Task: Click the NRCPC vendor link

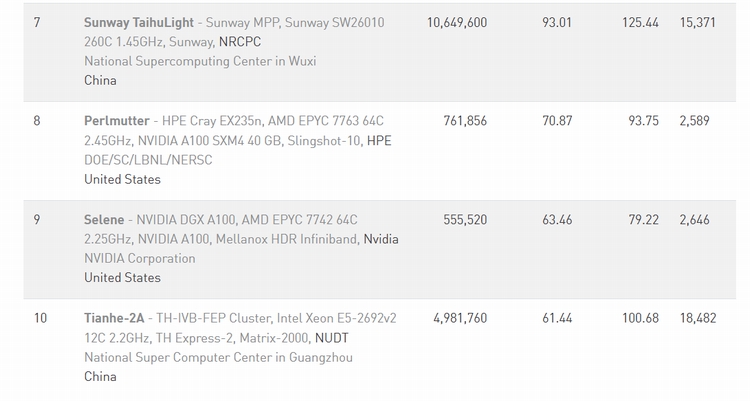Action: click(240, 42)
